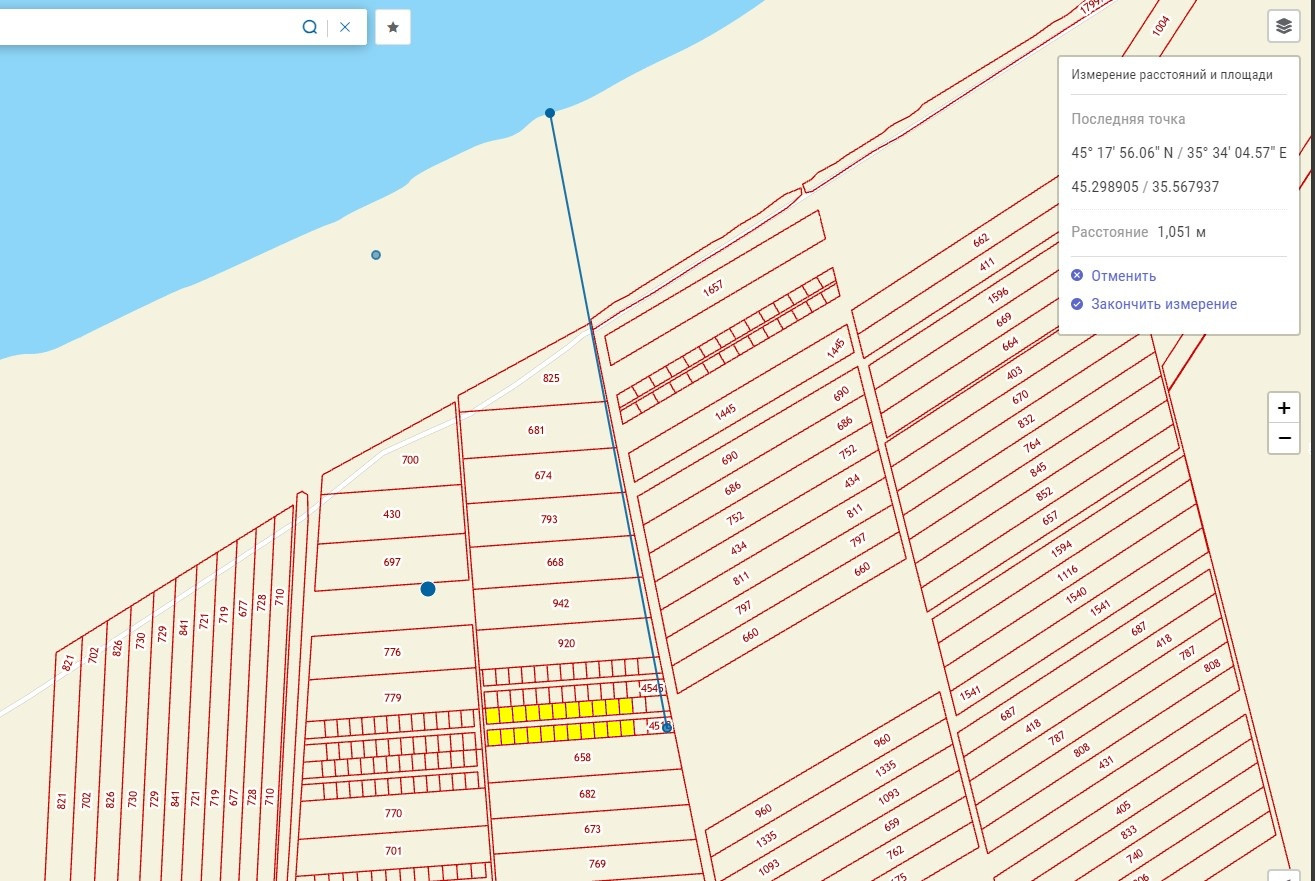The height and width of the screenshot is (881, 1315).
Task: Zoom in with the plus button
Action: coord(1284,409)
